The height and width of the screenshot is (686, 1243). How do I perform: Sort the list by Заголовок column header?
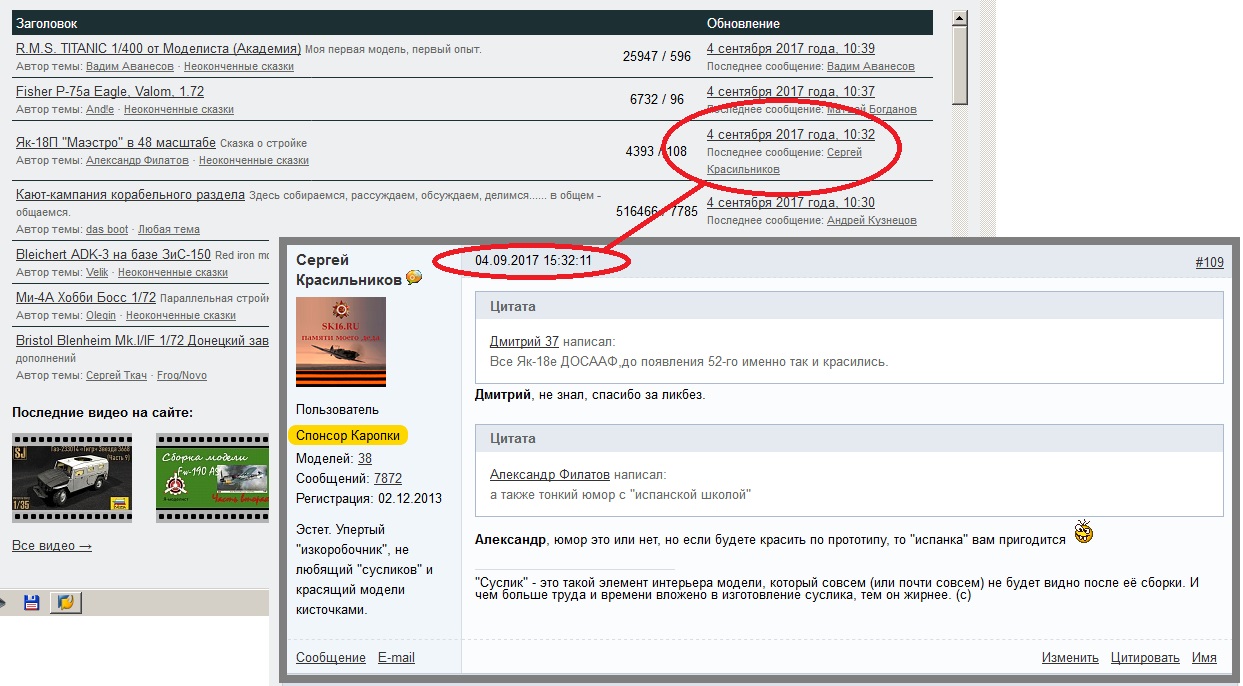coord(46,23)
